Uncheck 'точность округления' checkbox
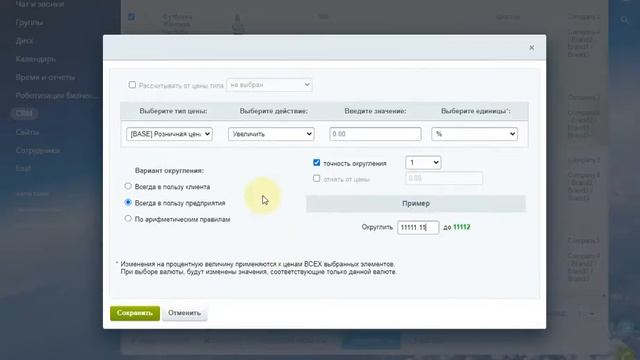 pyautogui.click(x=316, y=162)
